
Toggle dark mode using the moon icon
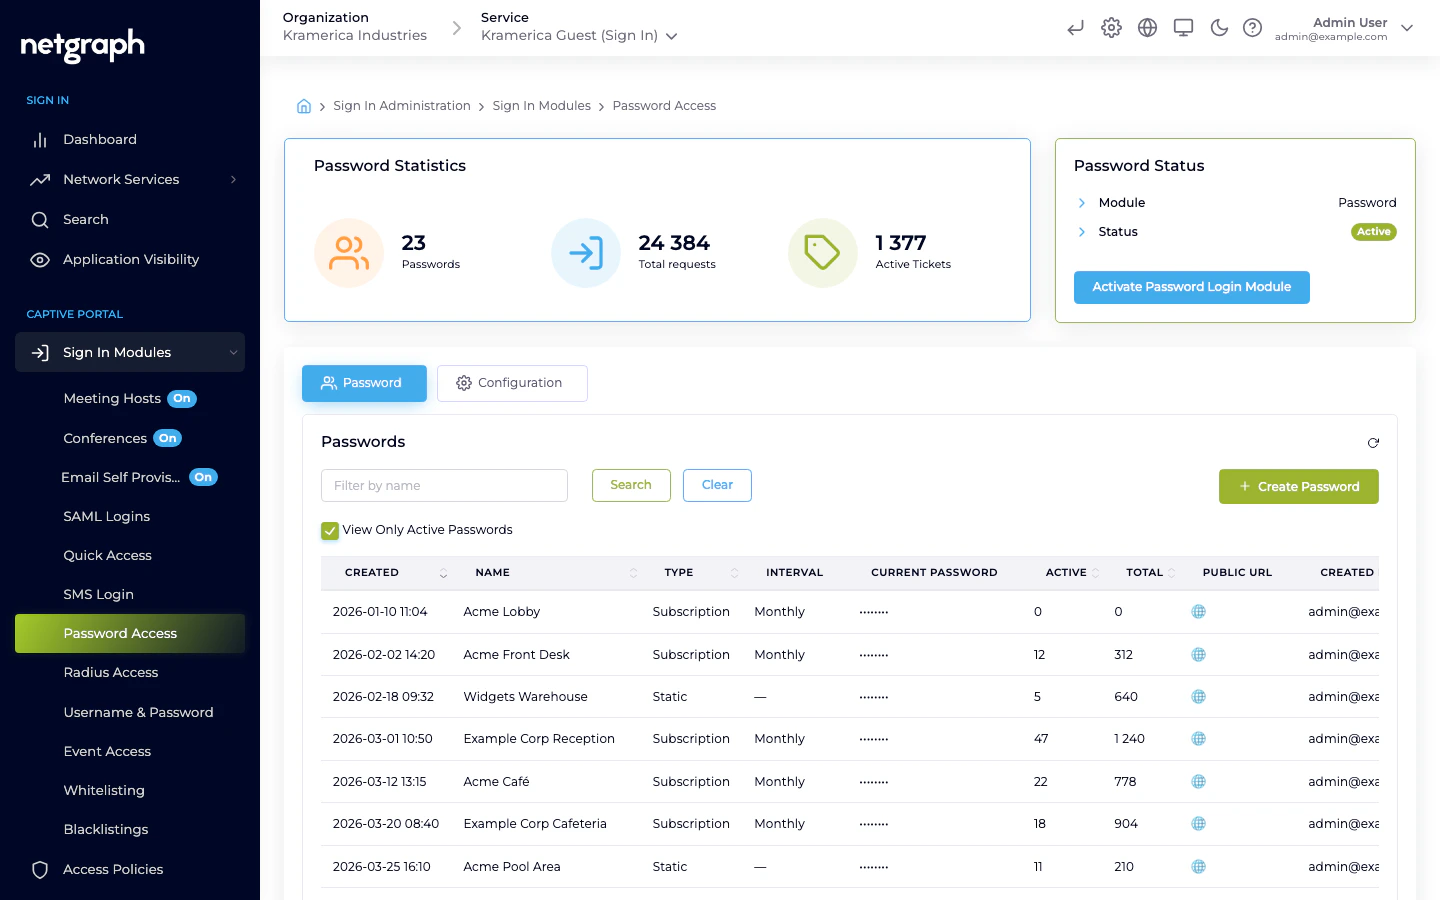[x=1219, y=28]
